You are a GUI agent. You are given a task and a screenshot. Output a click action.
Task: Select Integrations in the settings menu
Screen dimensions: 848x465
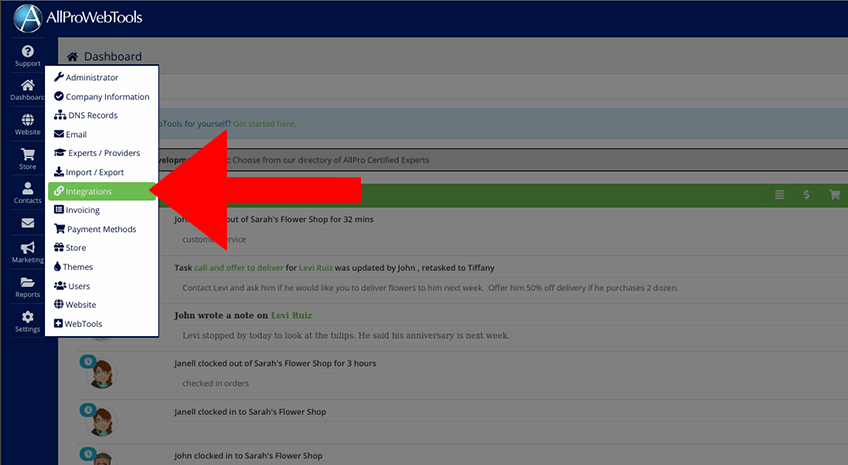[102, 191]
